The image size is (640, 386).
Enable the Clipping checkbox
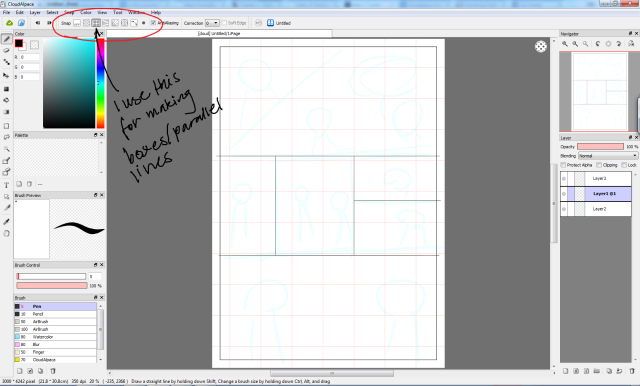coord(599,165)
